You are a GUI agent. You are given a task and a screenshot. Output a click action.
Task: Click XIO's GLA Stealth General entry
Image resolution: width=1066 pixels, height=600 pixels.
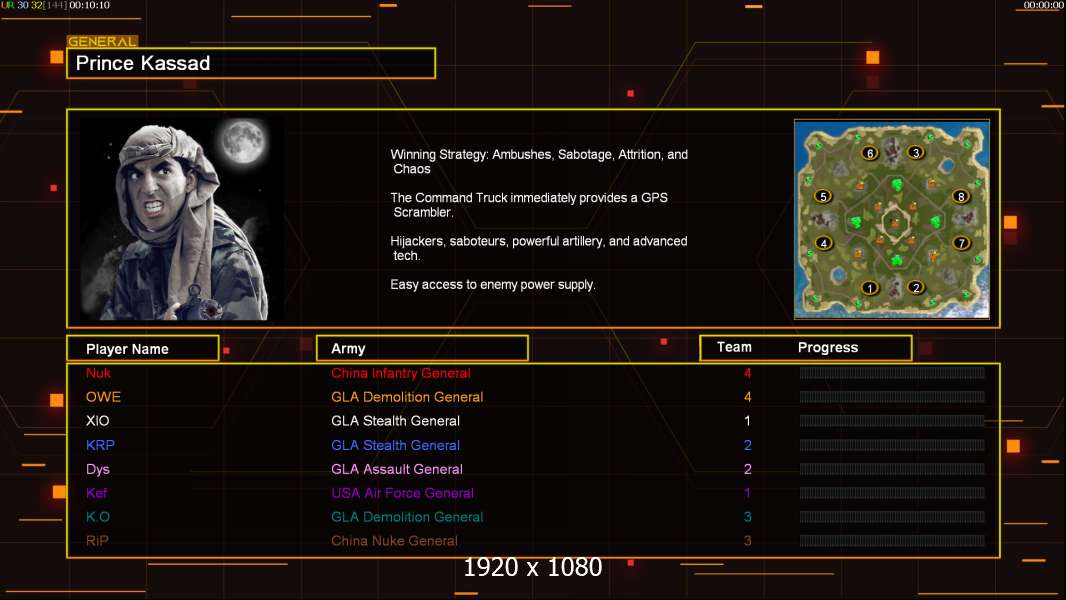pos(395,421)
